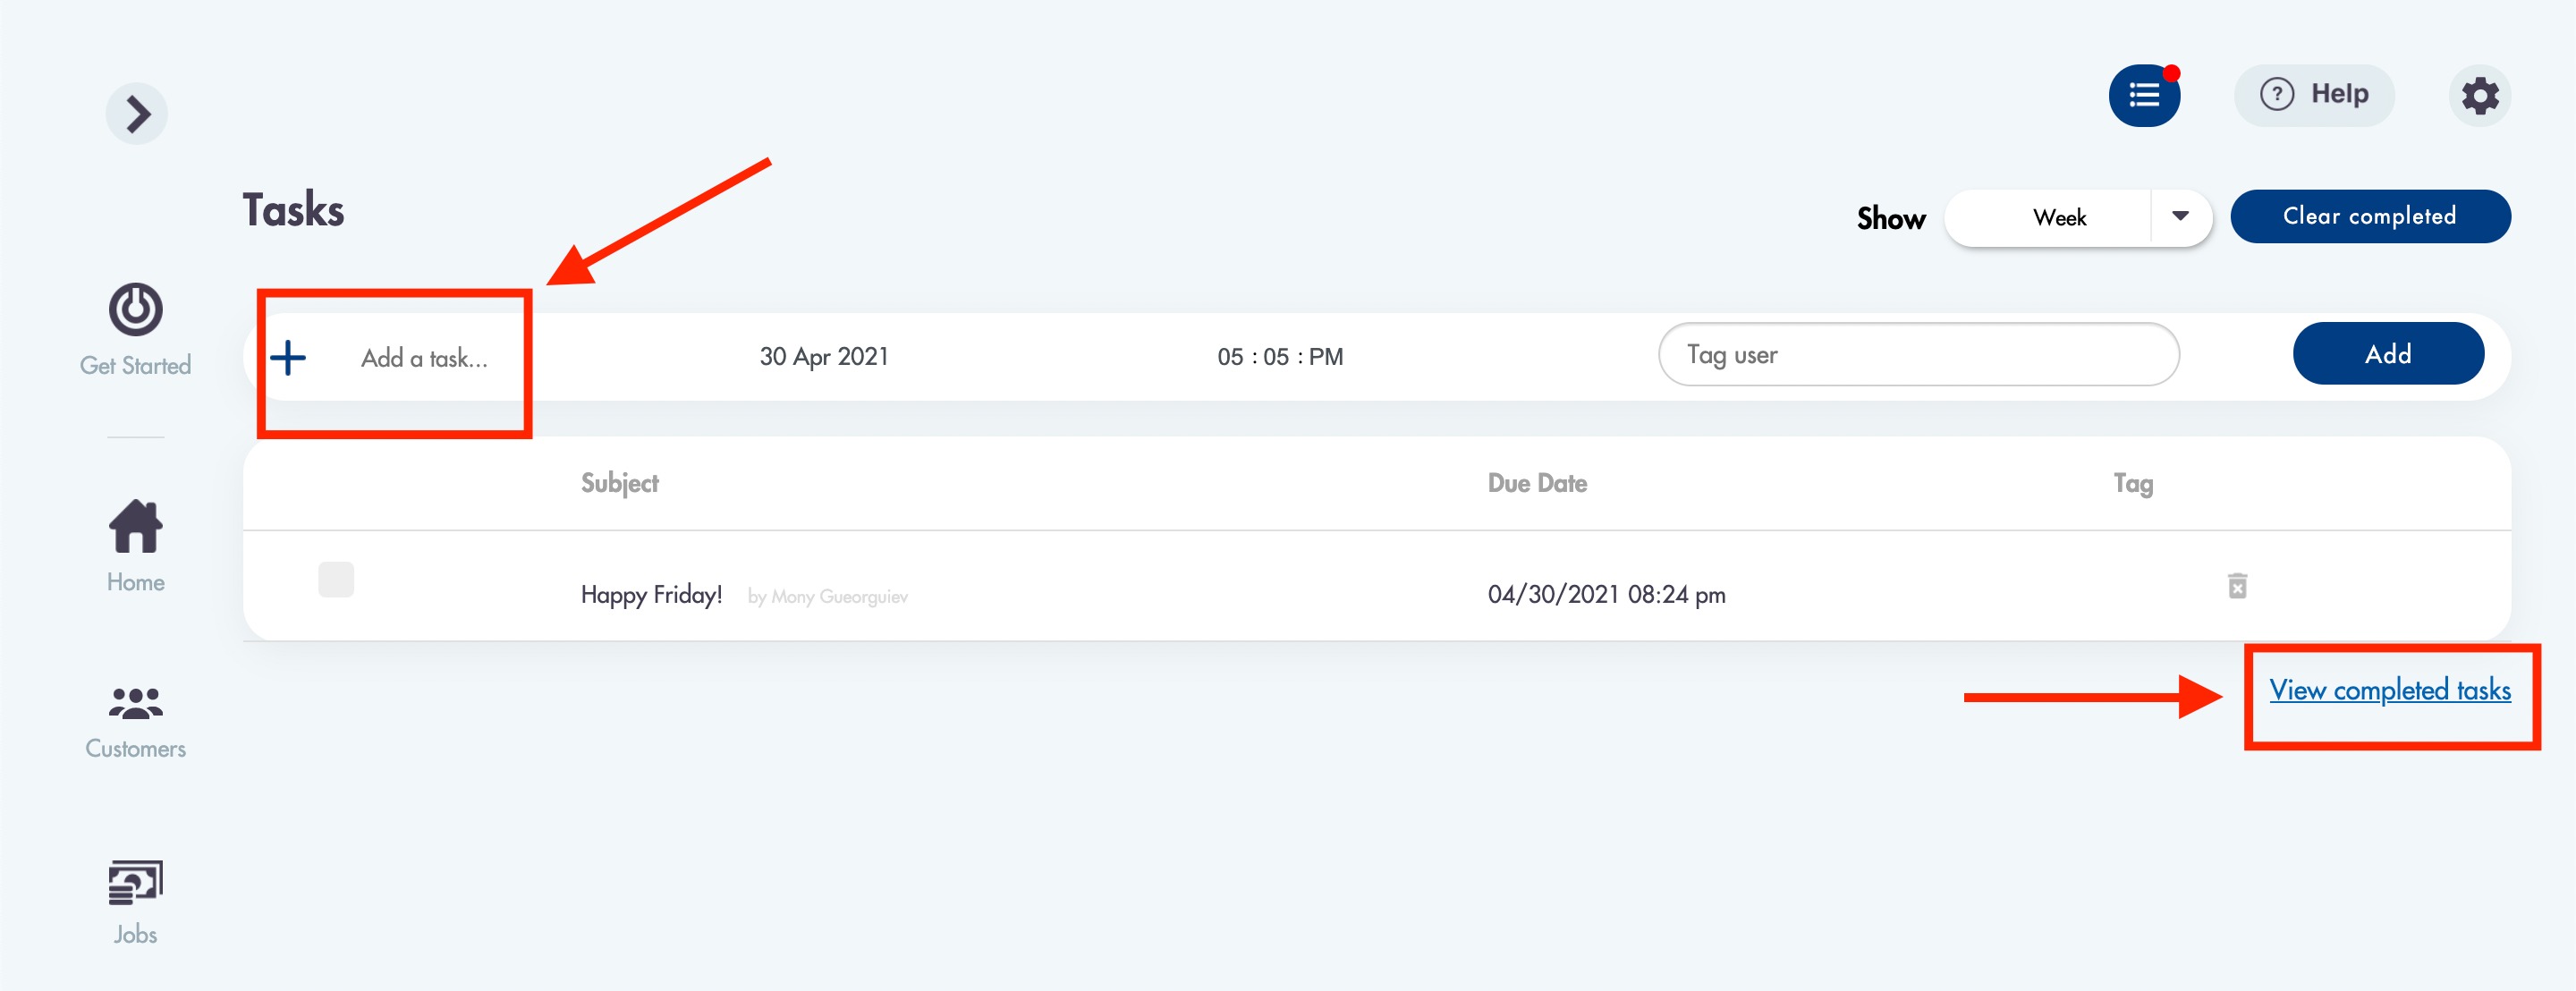Focus the Tag user field
Screen dimensions: 2576x991
[1917, 355]
